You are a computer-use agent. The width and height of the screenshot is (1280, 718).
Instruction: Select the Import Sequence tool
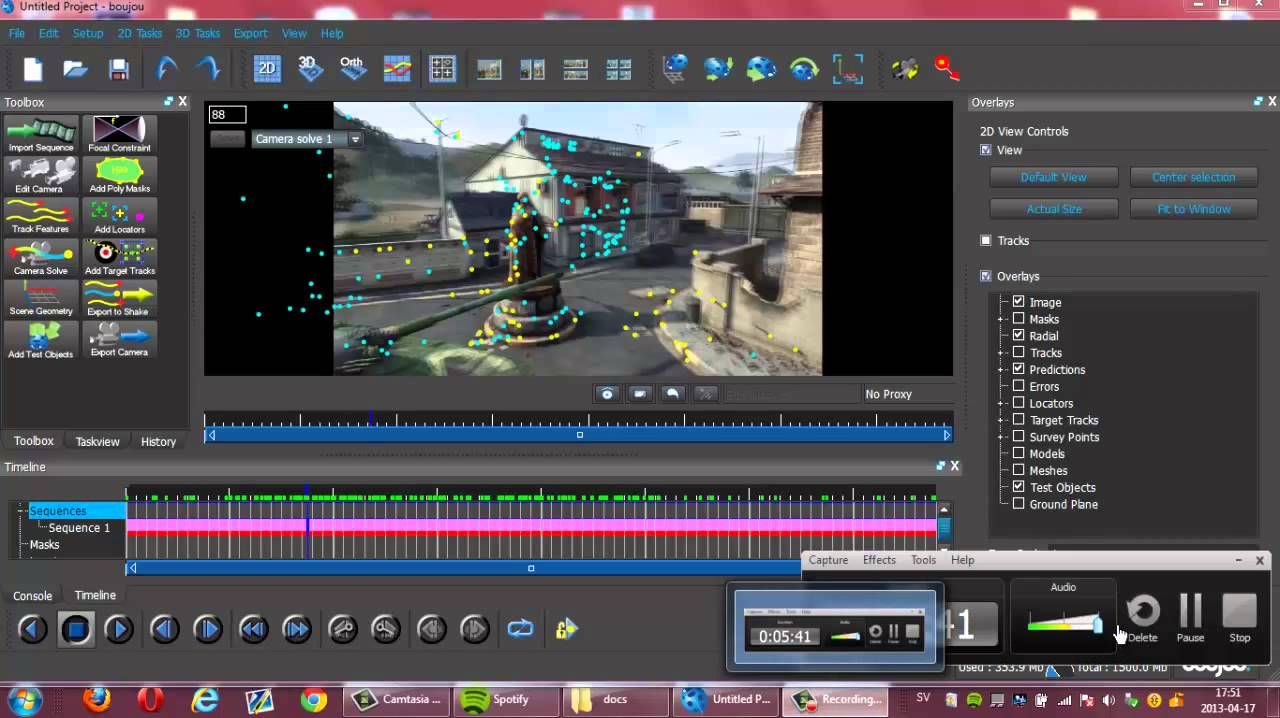[41, 134]
